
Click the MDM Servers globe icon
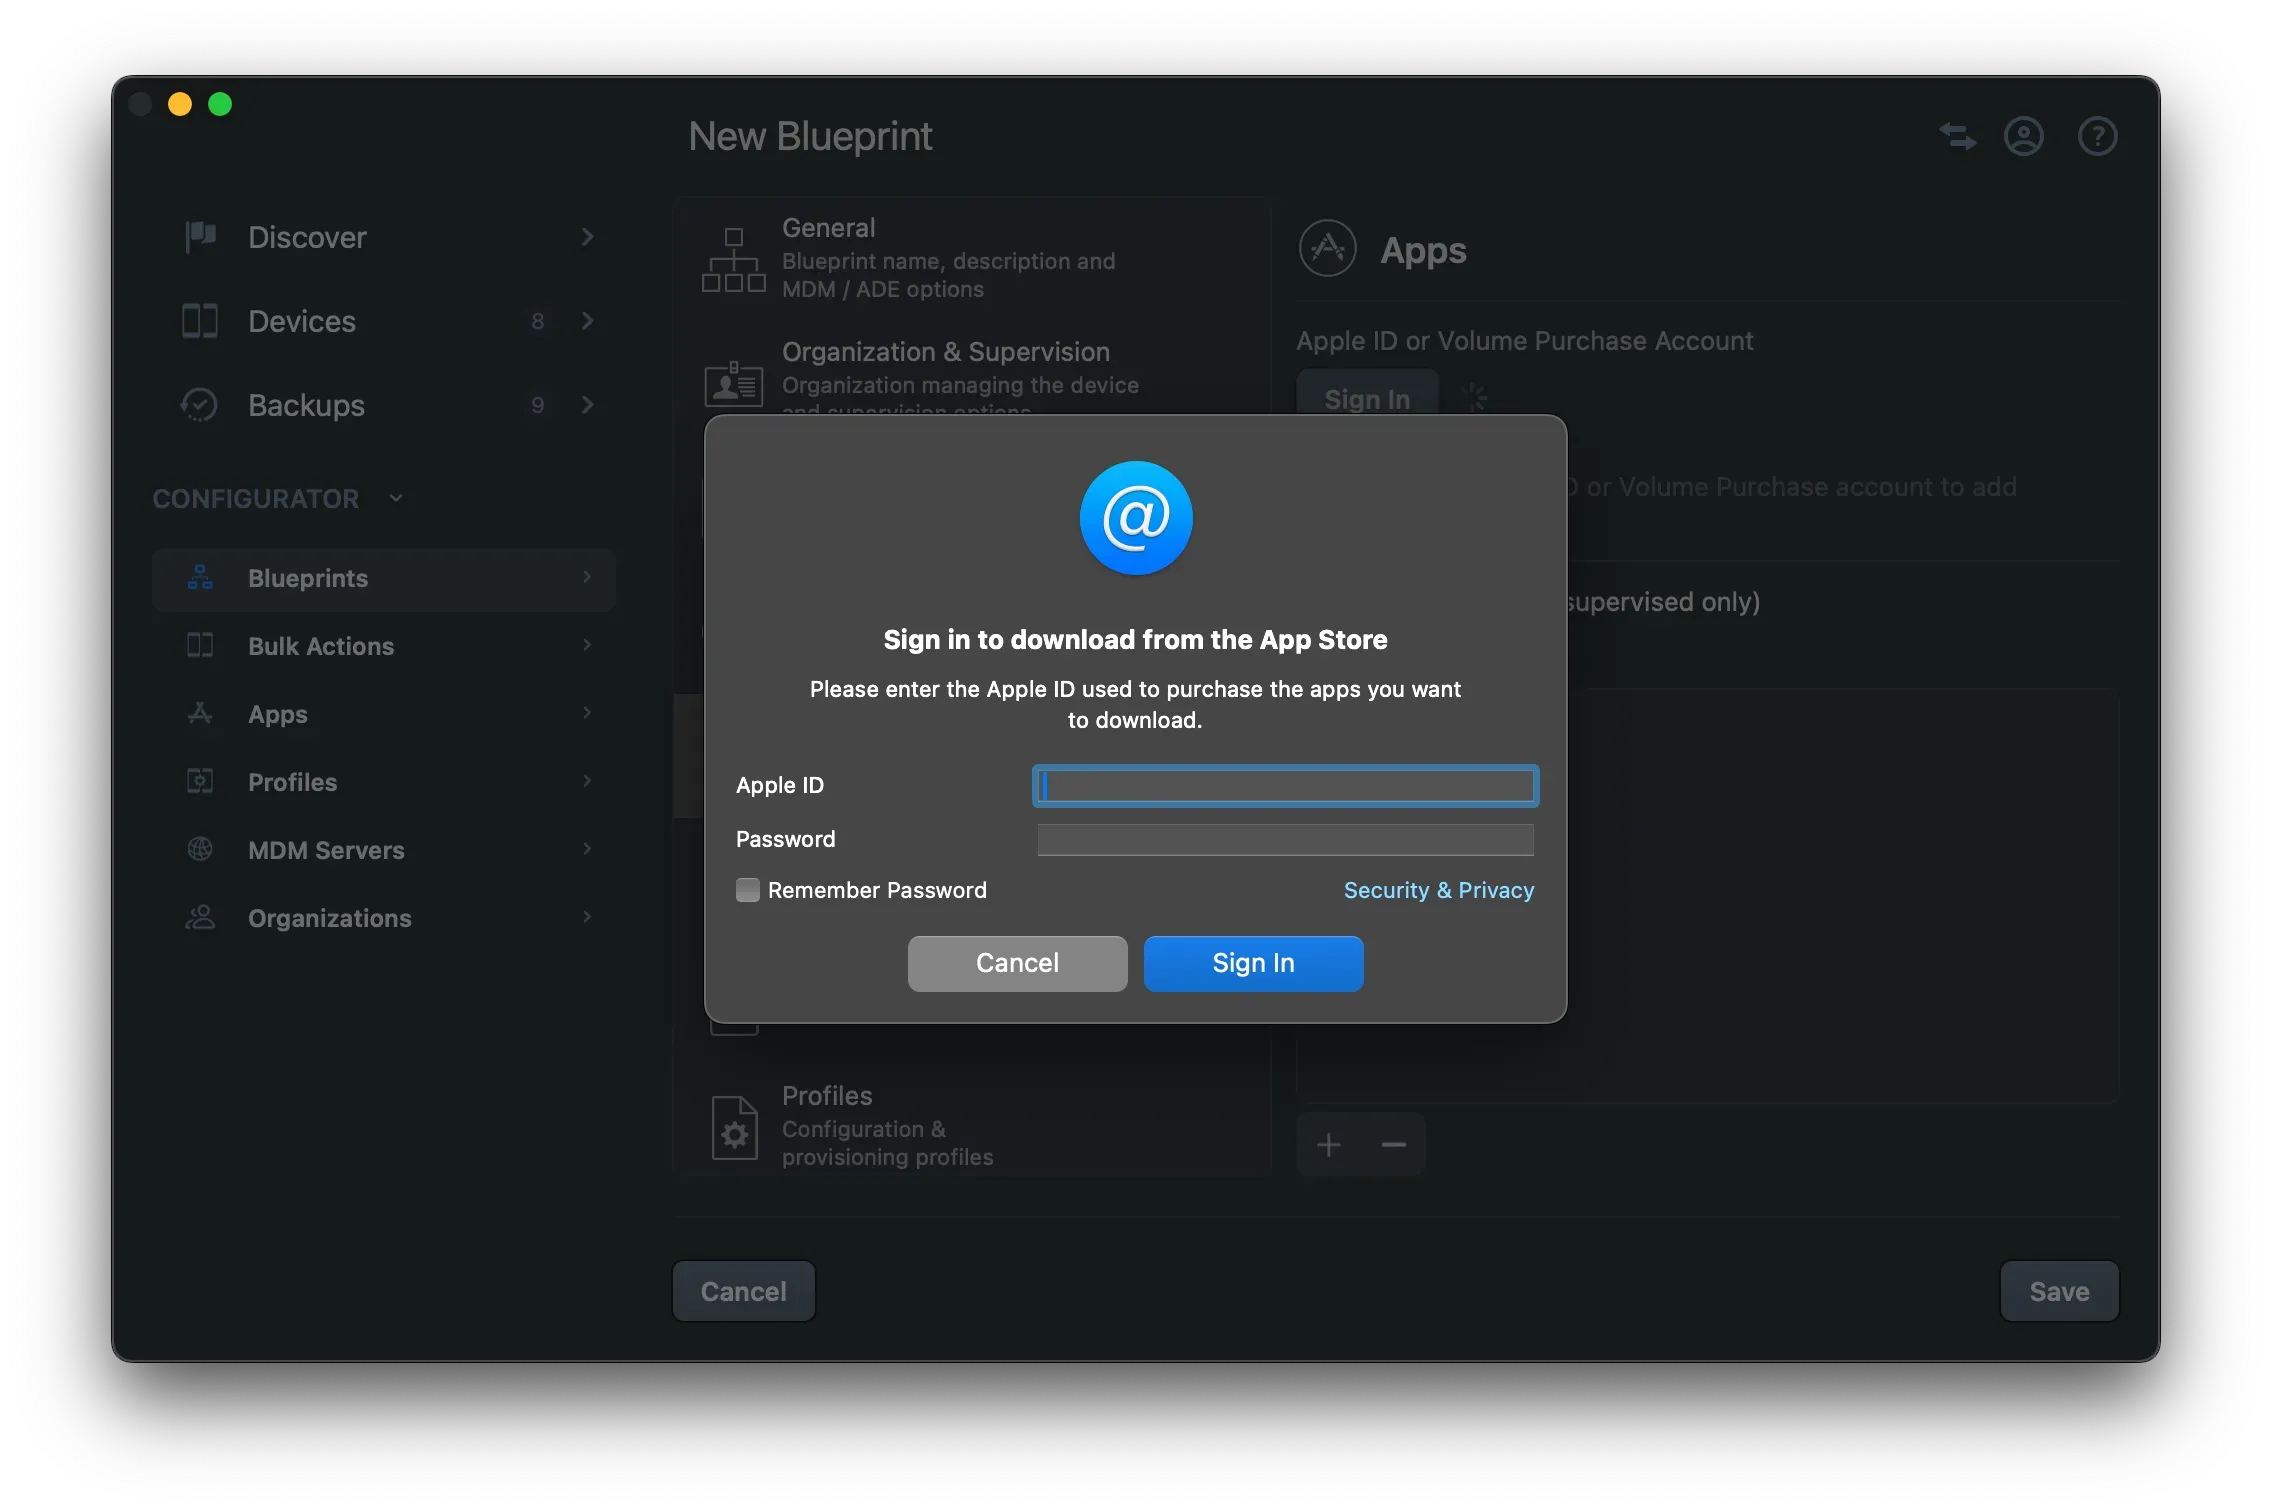[200, 849]
